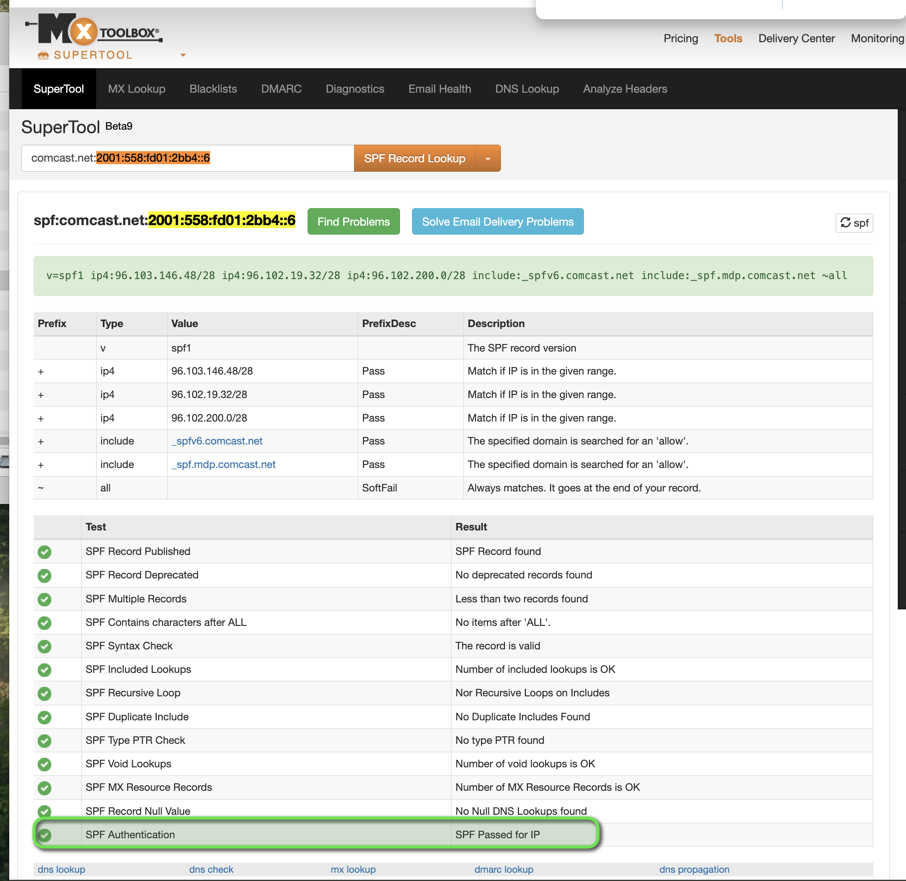Open the dmarc lookup link

(503, 869)
